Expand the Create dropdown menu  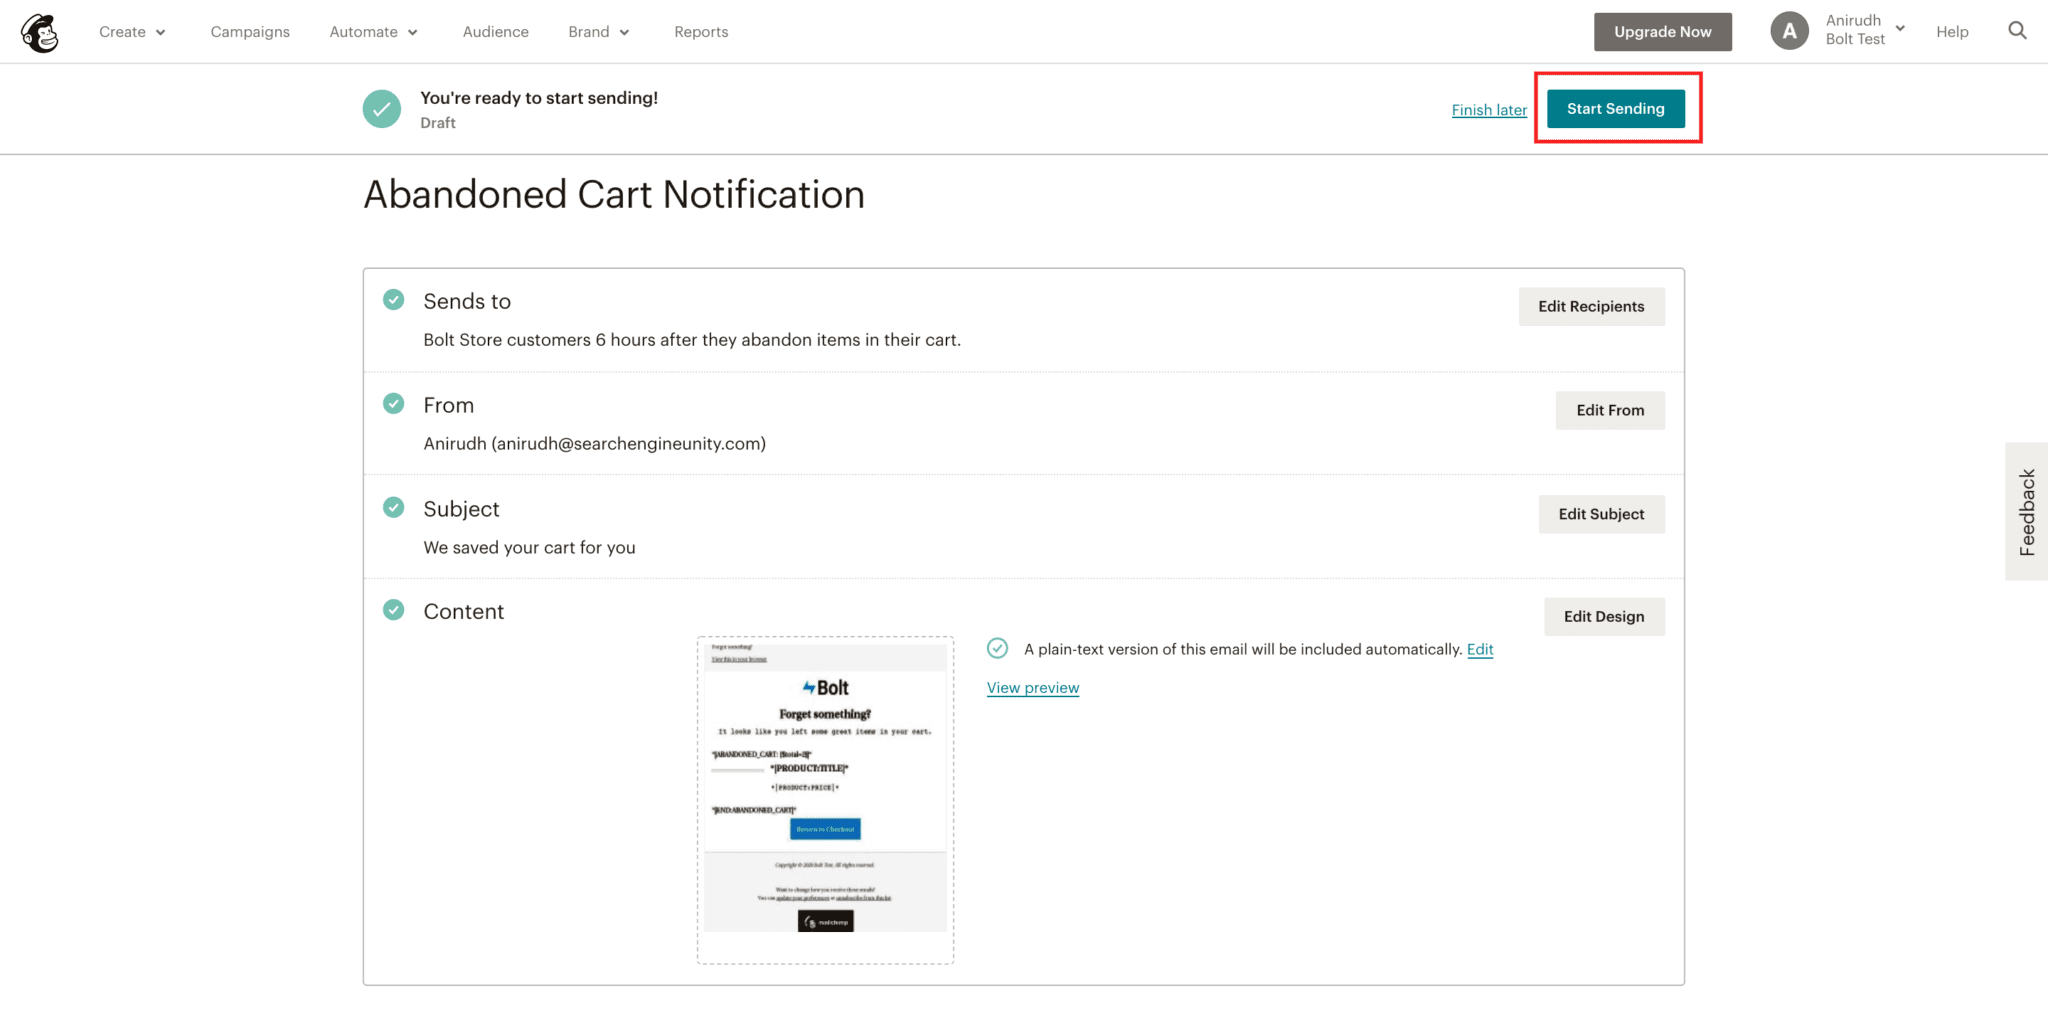click(x=132, y=32)
